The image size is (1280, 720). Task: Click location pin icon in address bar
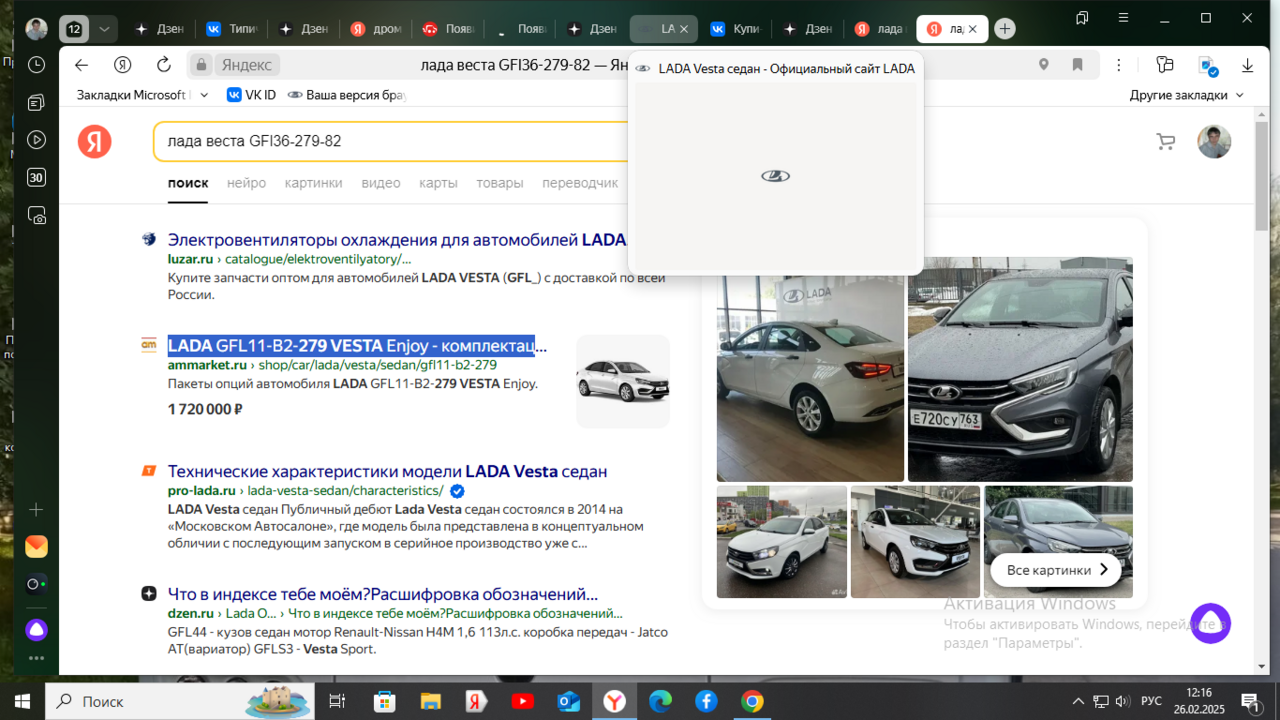[x=1043, y=65]
